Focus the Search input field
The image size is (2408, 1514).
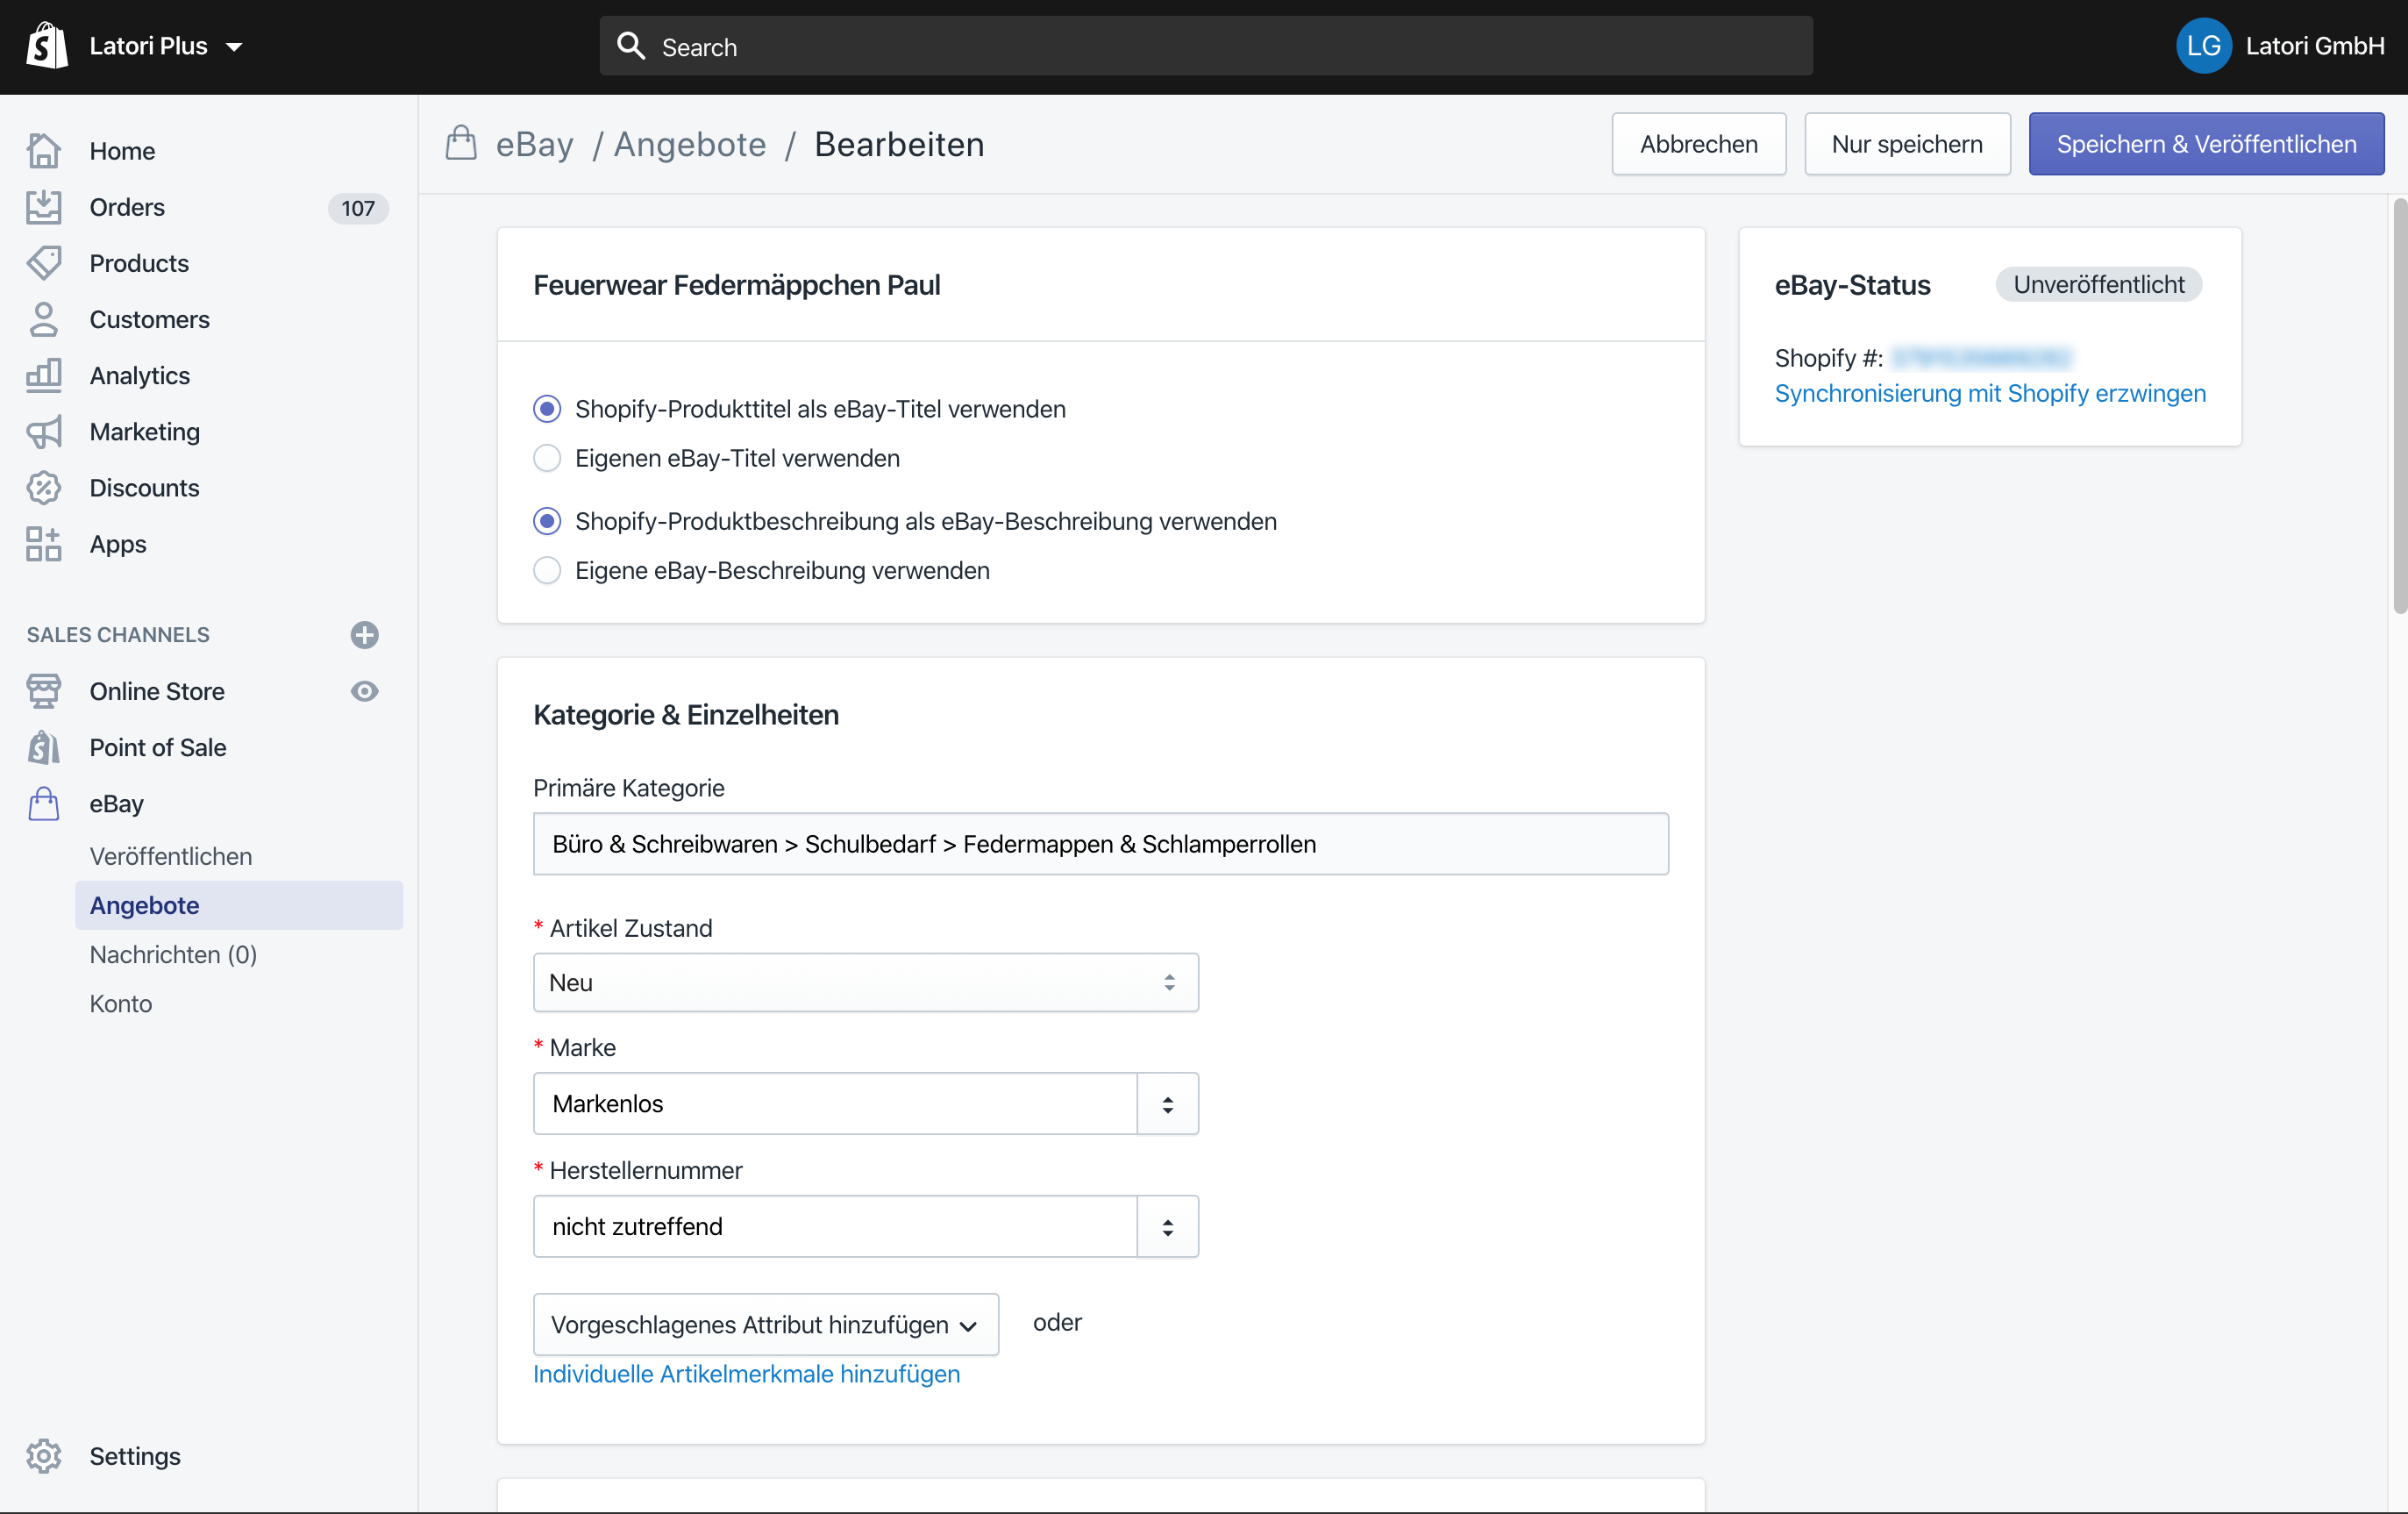pos(1205,46)
